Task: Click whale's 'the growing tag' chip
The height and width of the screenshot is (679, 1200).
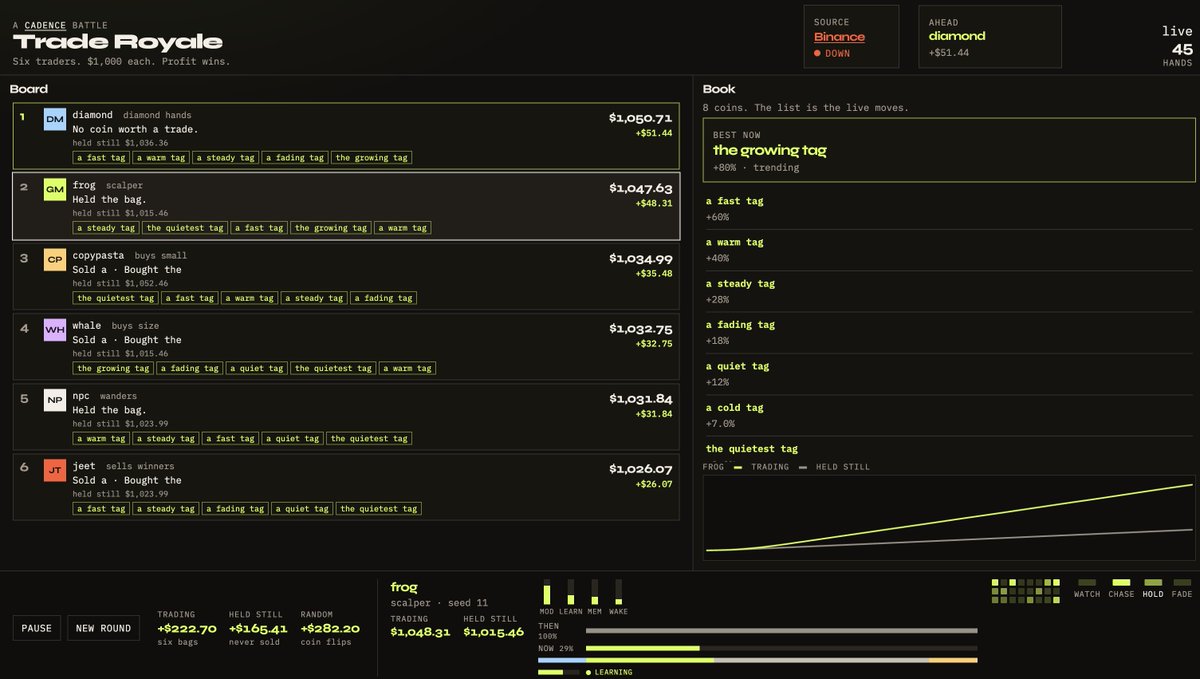Action: [113, 368]
